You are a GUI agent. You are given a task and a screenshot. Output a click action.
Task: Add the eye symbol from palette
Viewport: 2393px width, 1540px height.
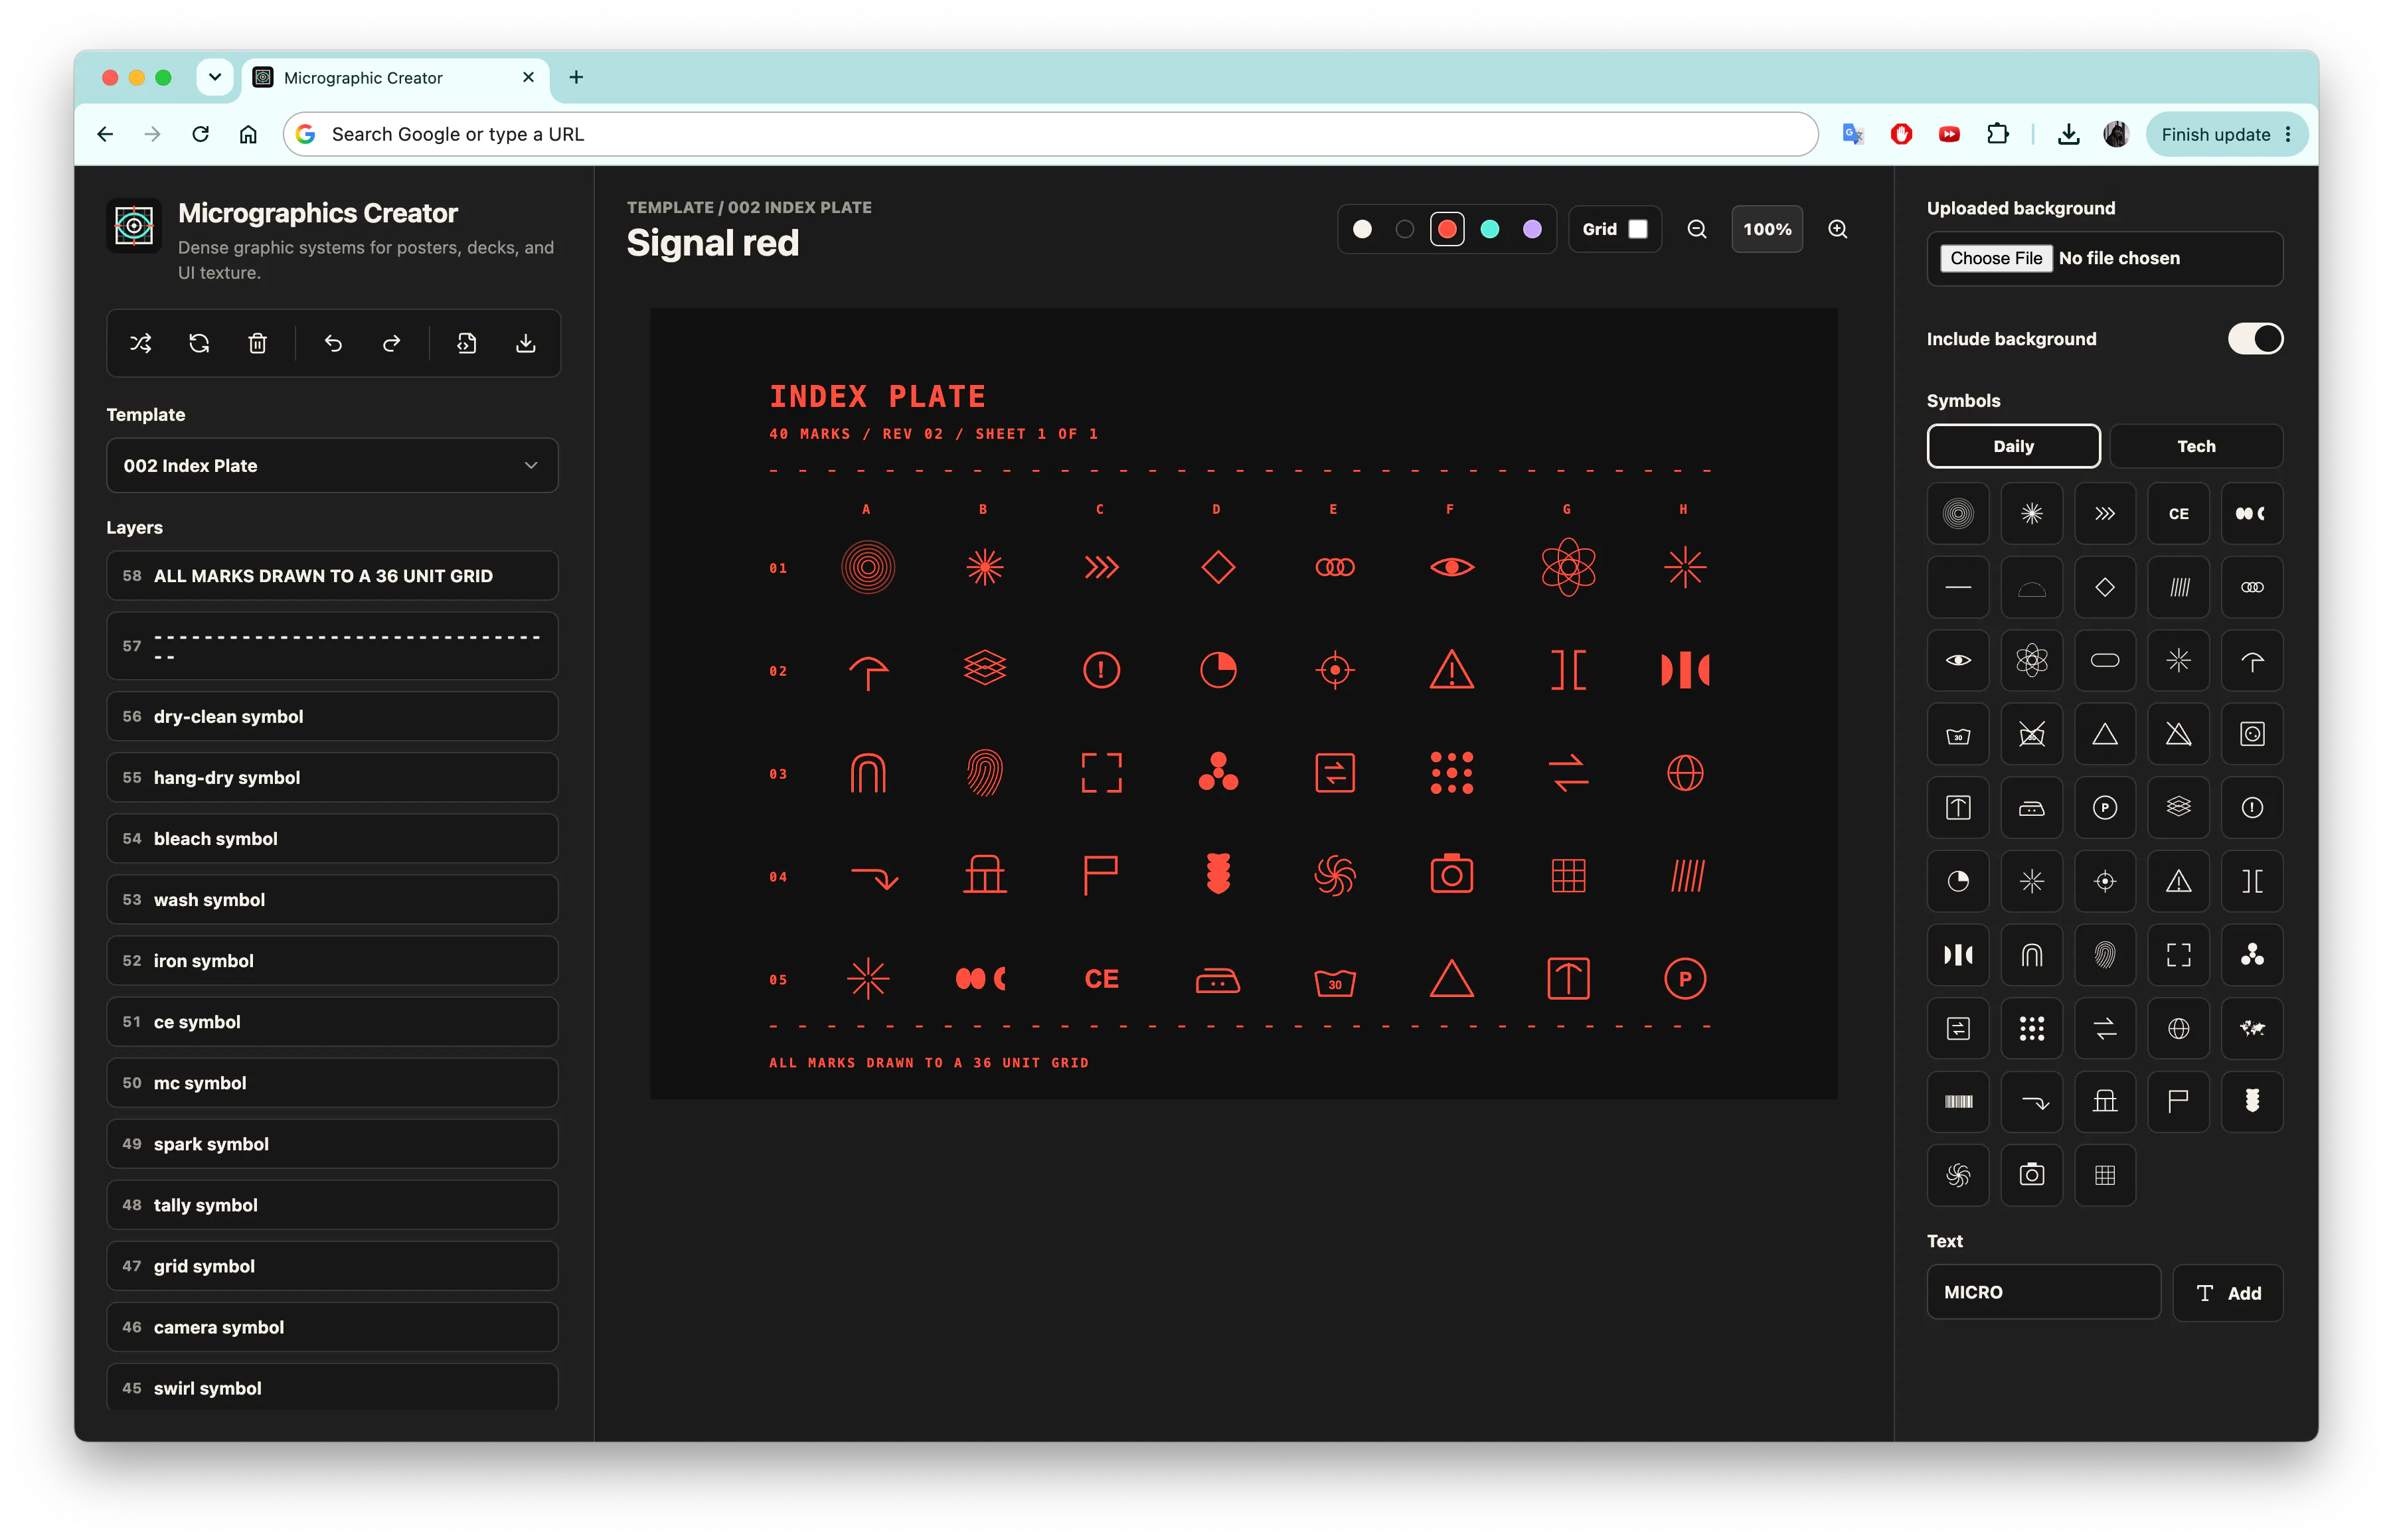click(x=1958, y=661)
